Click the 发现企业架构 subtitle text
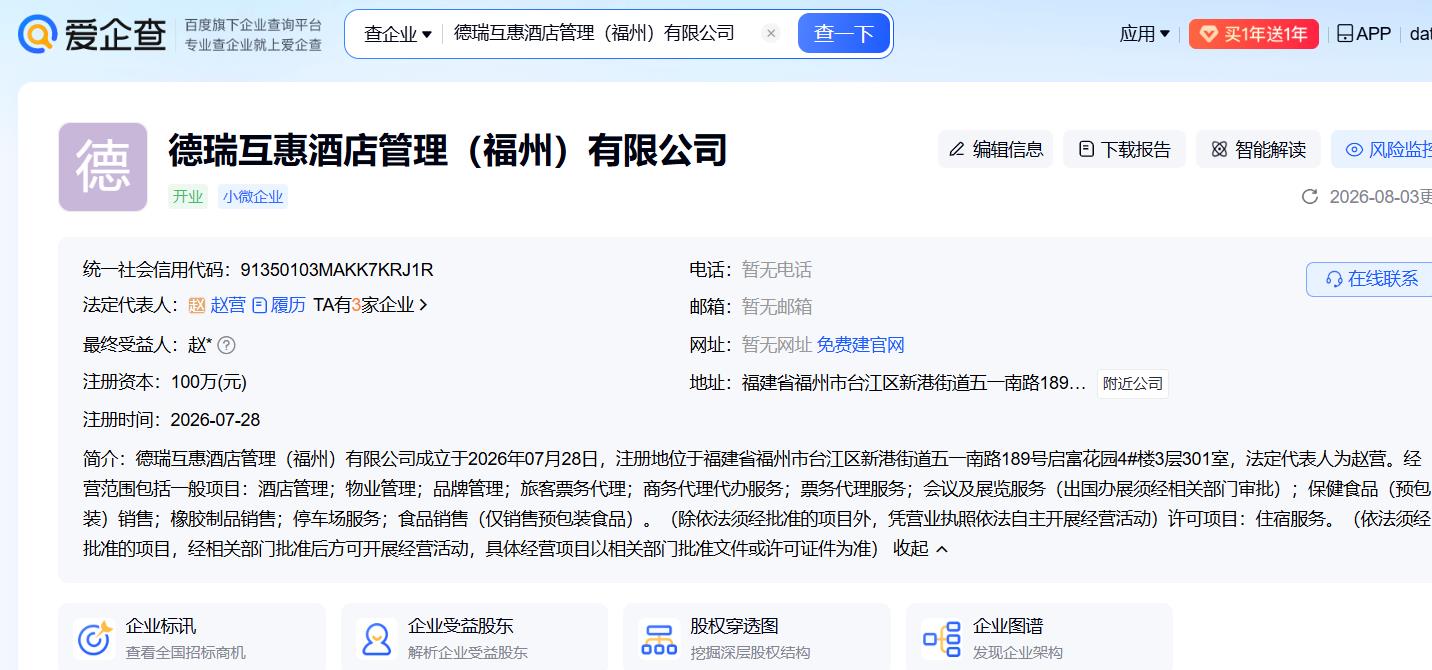This screenshot has width=1432, height=670. point(1018,653)
